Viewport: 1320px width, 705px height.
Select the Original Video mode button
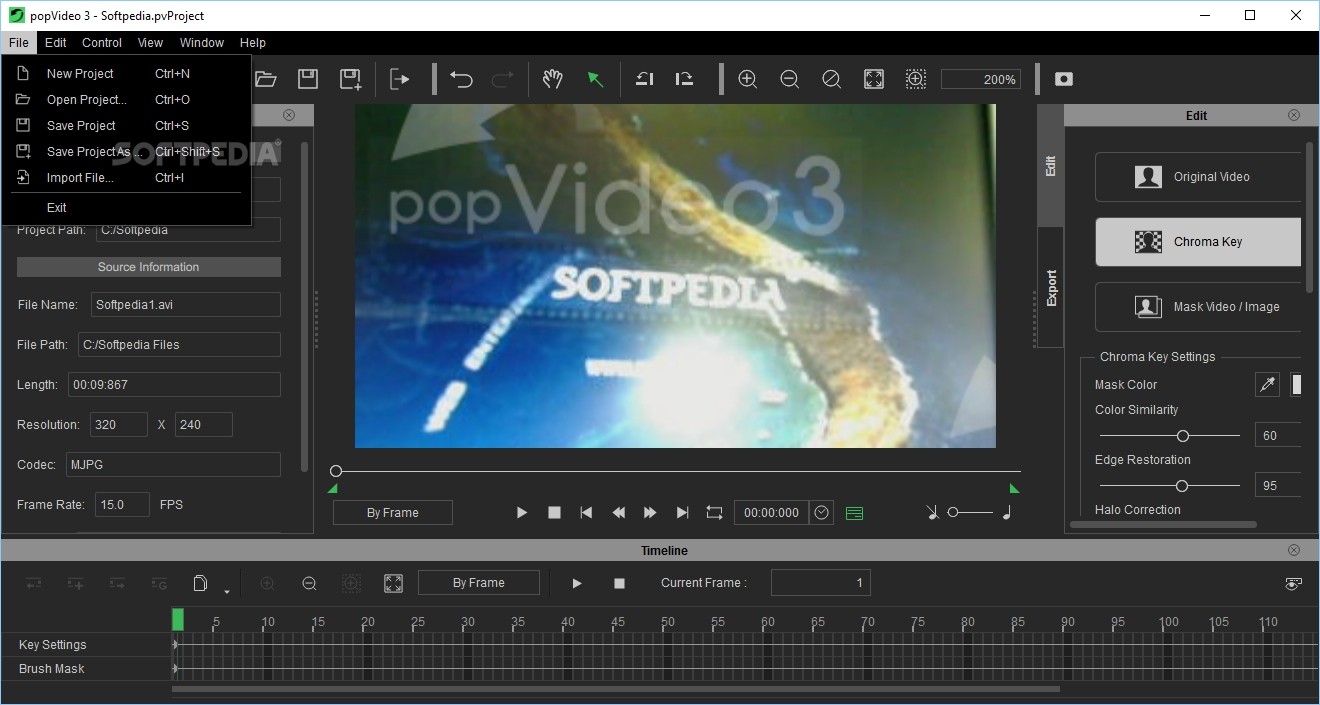(1198, 177)
